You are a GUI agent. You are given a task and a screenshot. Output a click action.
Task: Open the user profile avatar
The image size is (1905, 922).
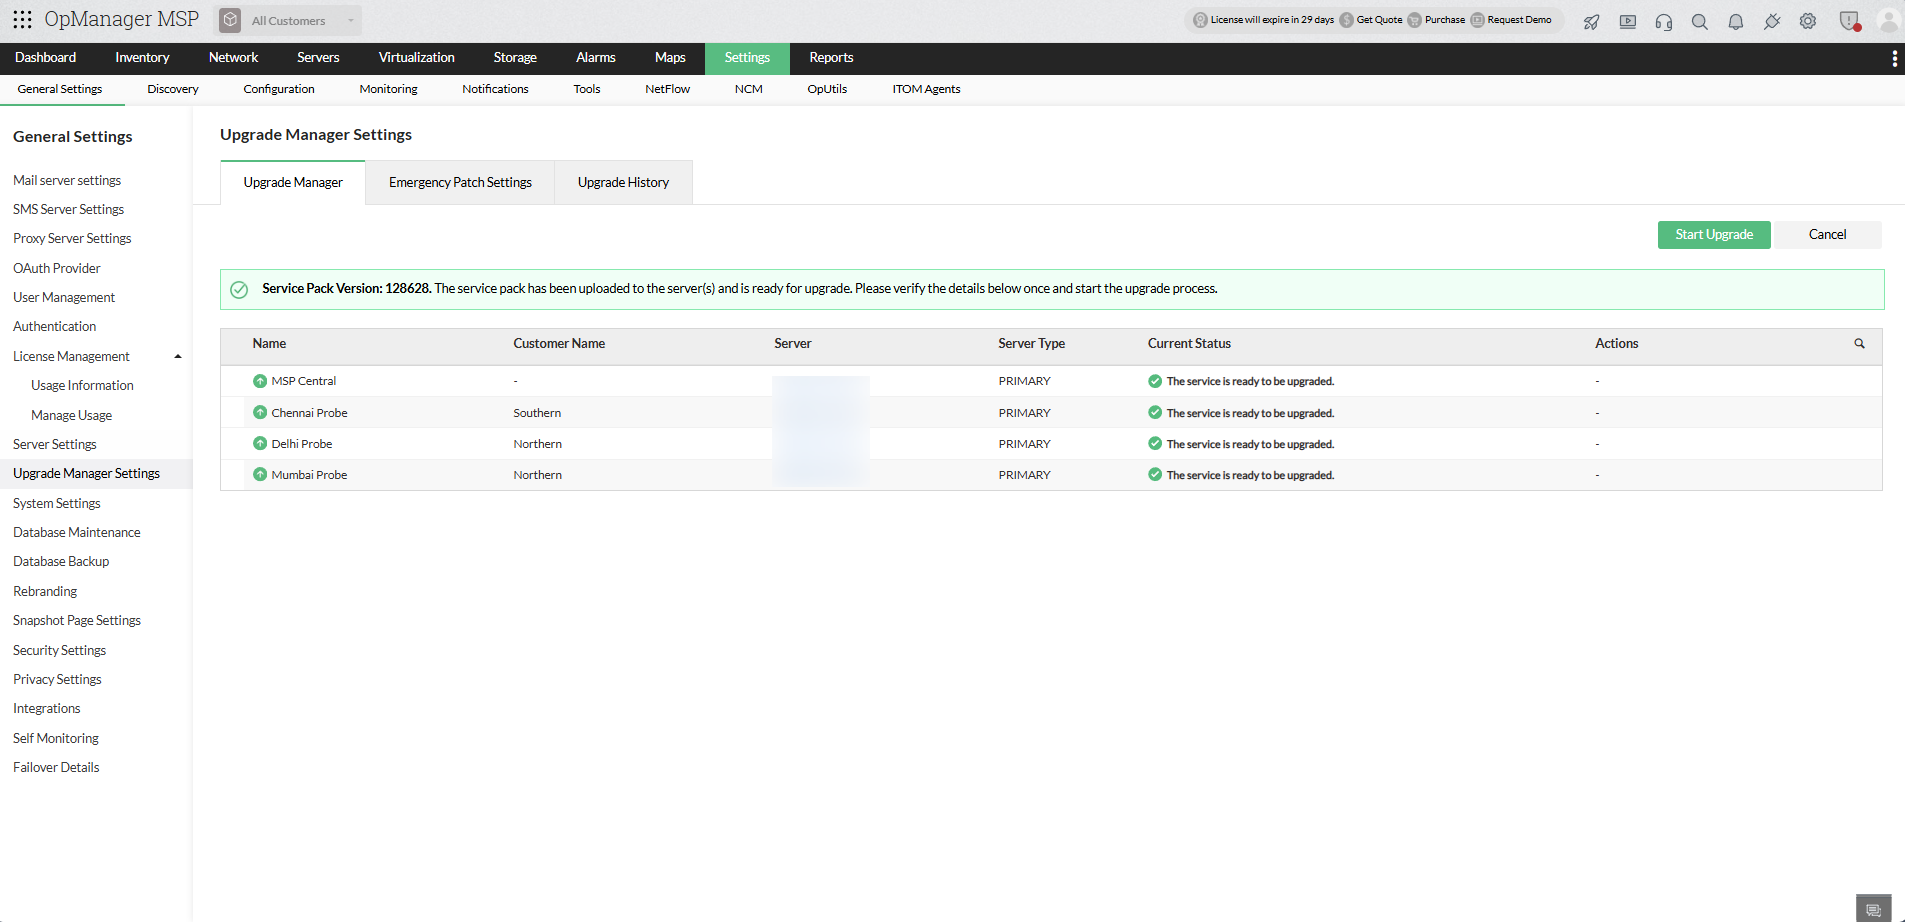tap(1889, 21)
